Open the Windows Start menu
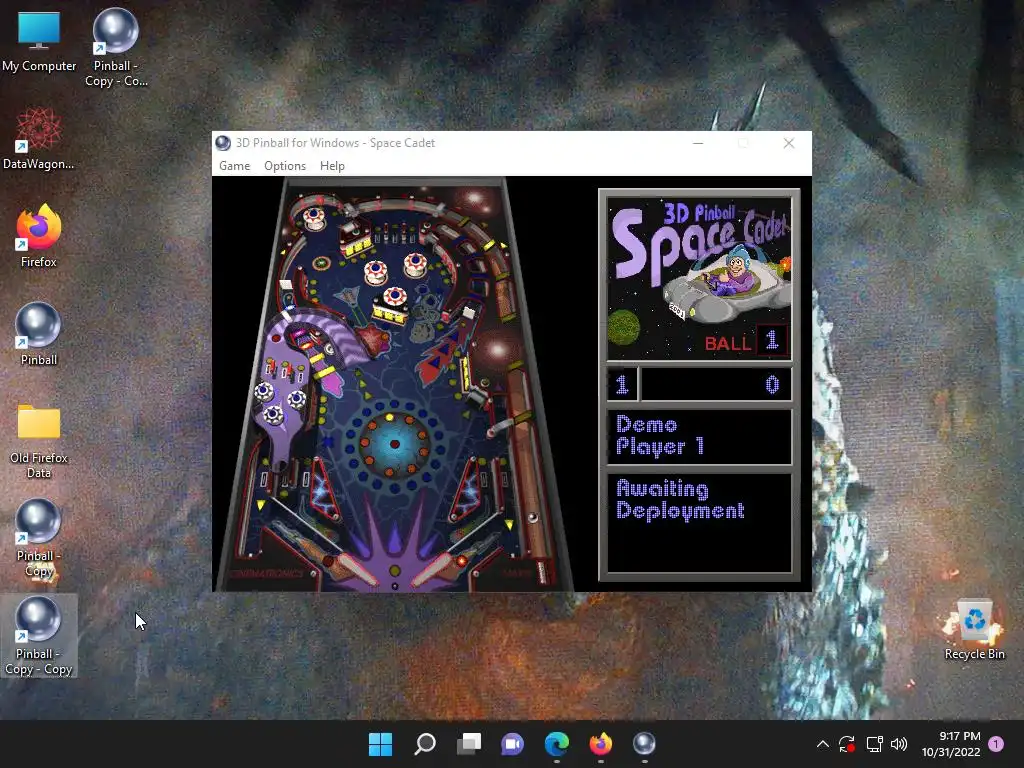This screenshot has height=768, width=1024. tap(380, 744)
